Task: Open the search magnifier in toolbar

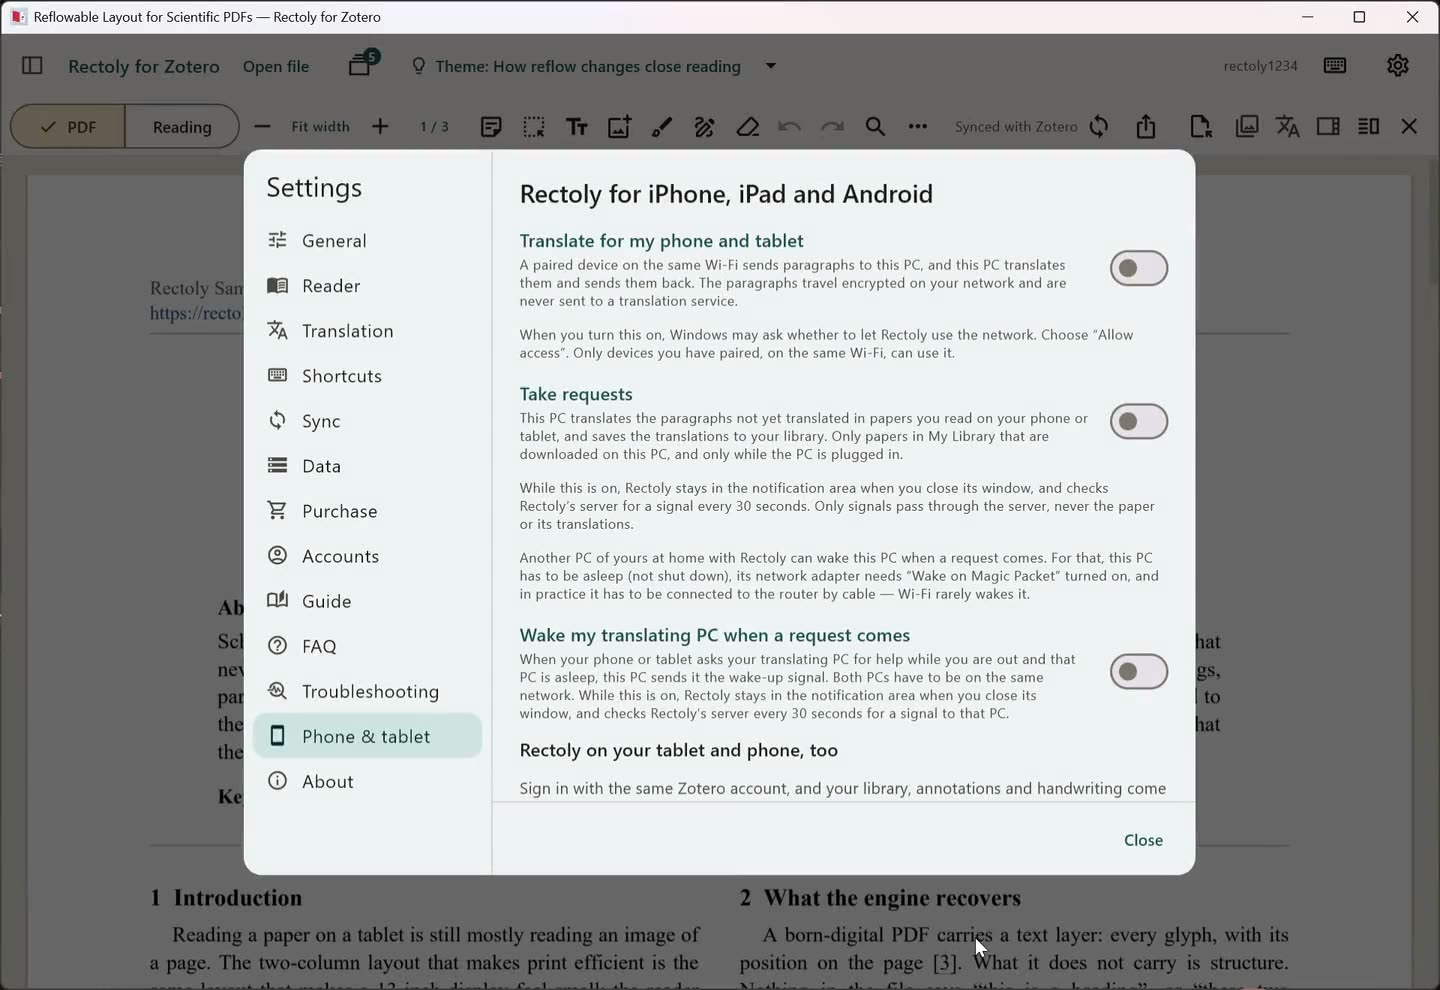Action: click(x=875, y=127)
